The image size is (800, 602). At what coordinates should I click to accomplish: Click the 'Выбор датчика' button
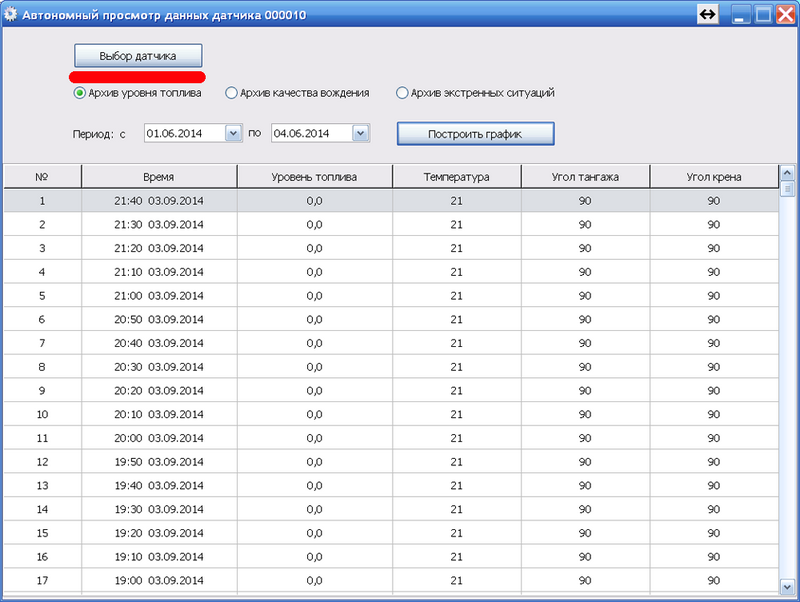(x=138, y=56)
